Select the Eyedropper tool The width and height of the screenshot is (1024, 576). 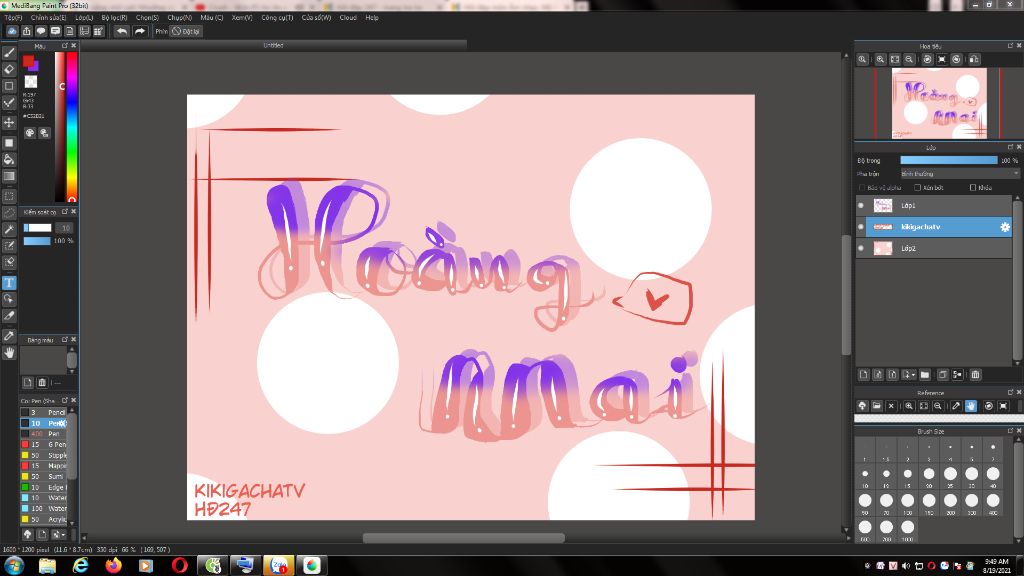9,336
